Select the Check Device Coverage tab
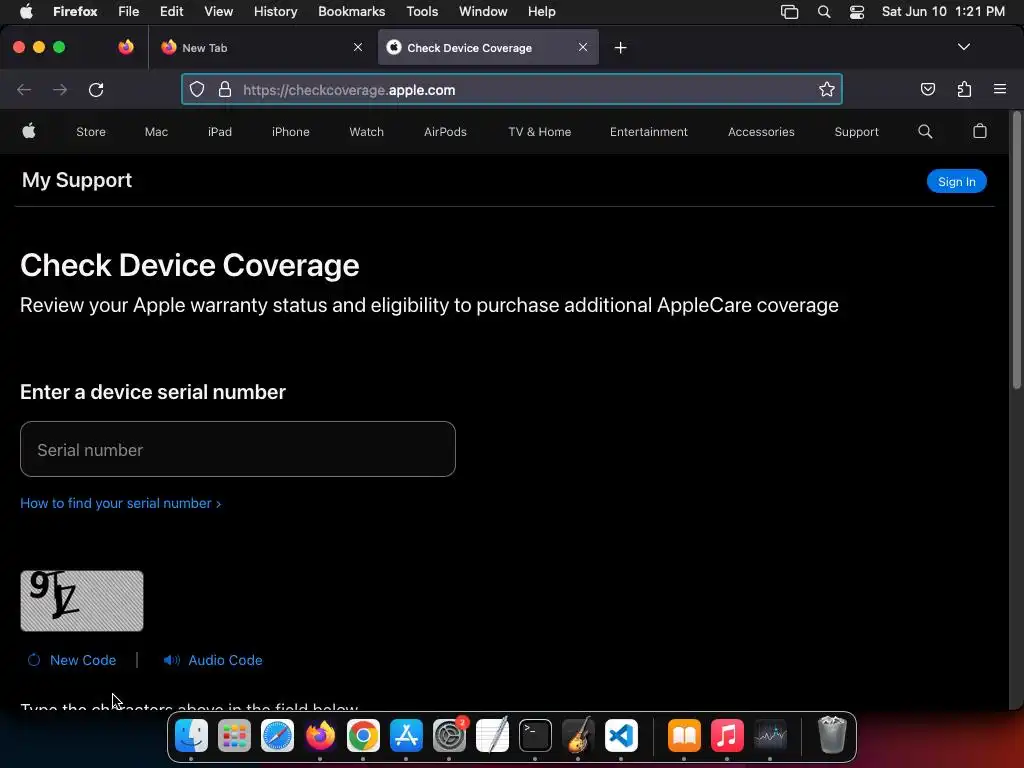The width and height of the screenshot is (1024, 768). 488,48
